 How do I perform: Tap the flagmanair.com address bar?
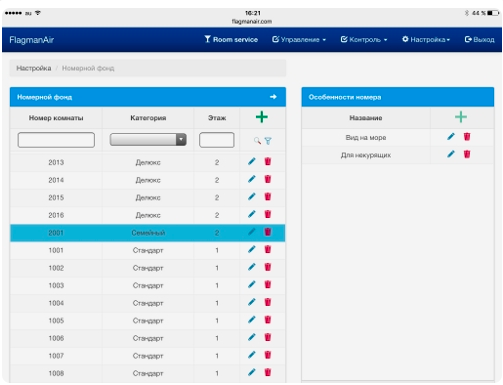pos(252,21)
